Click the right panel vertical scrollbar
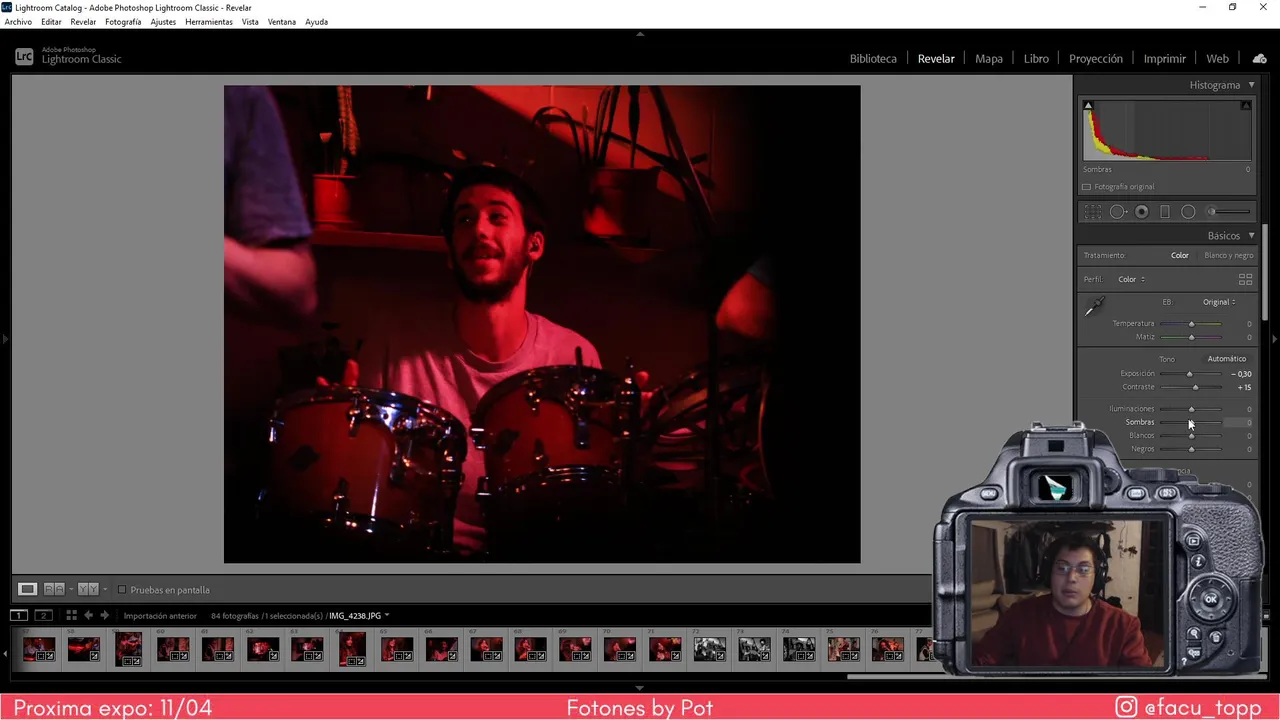1280x720 pixels. (1266, 272)
